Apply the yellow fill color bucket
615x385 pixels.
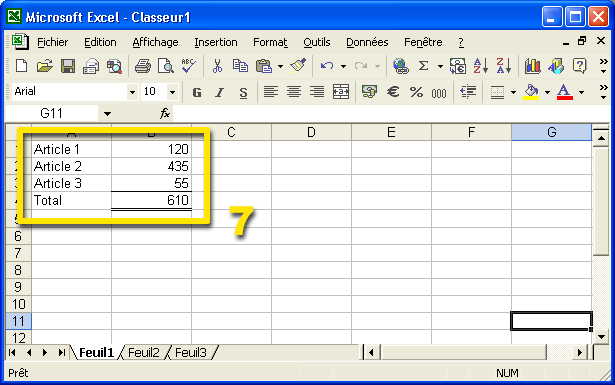(x=531, y=92)
